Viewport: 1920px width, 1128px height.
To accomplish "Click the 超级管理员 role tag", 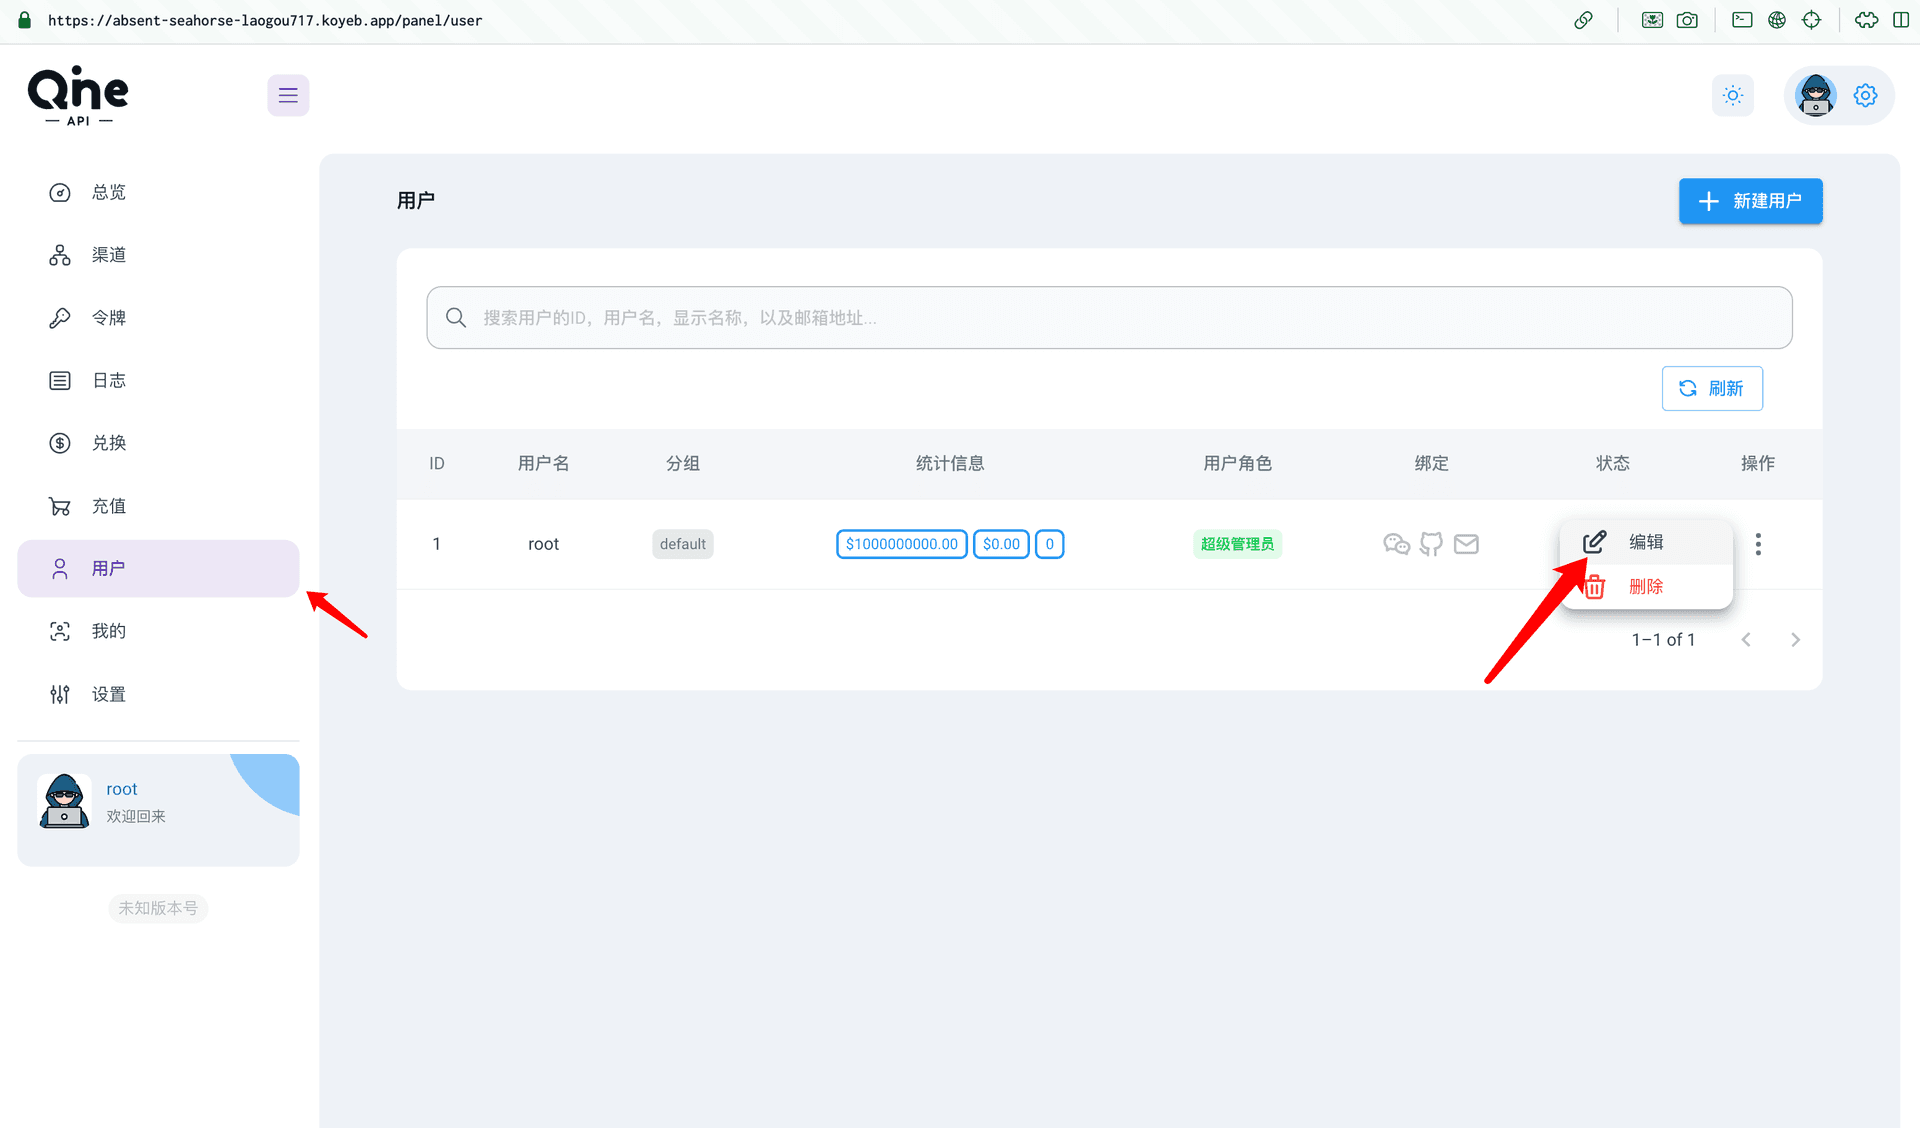I will [x=1237, y=544].
